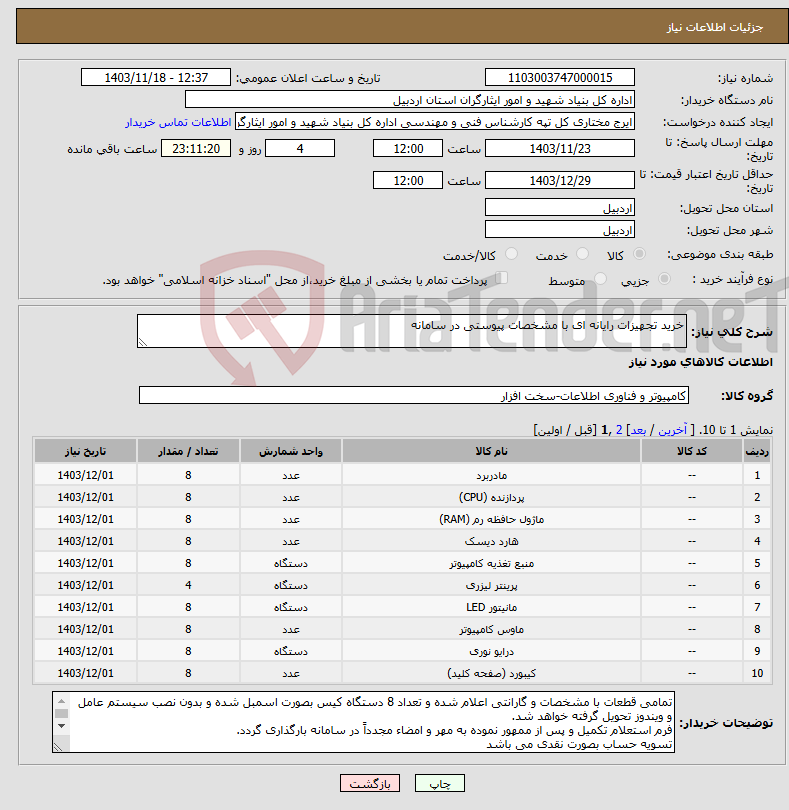
Task: Select the جزیی purchase type radio
Action: coord(664,278)
